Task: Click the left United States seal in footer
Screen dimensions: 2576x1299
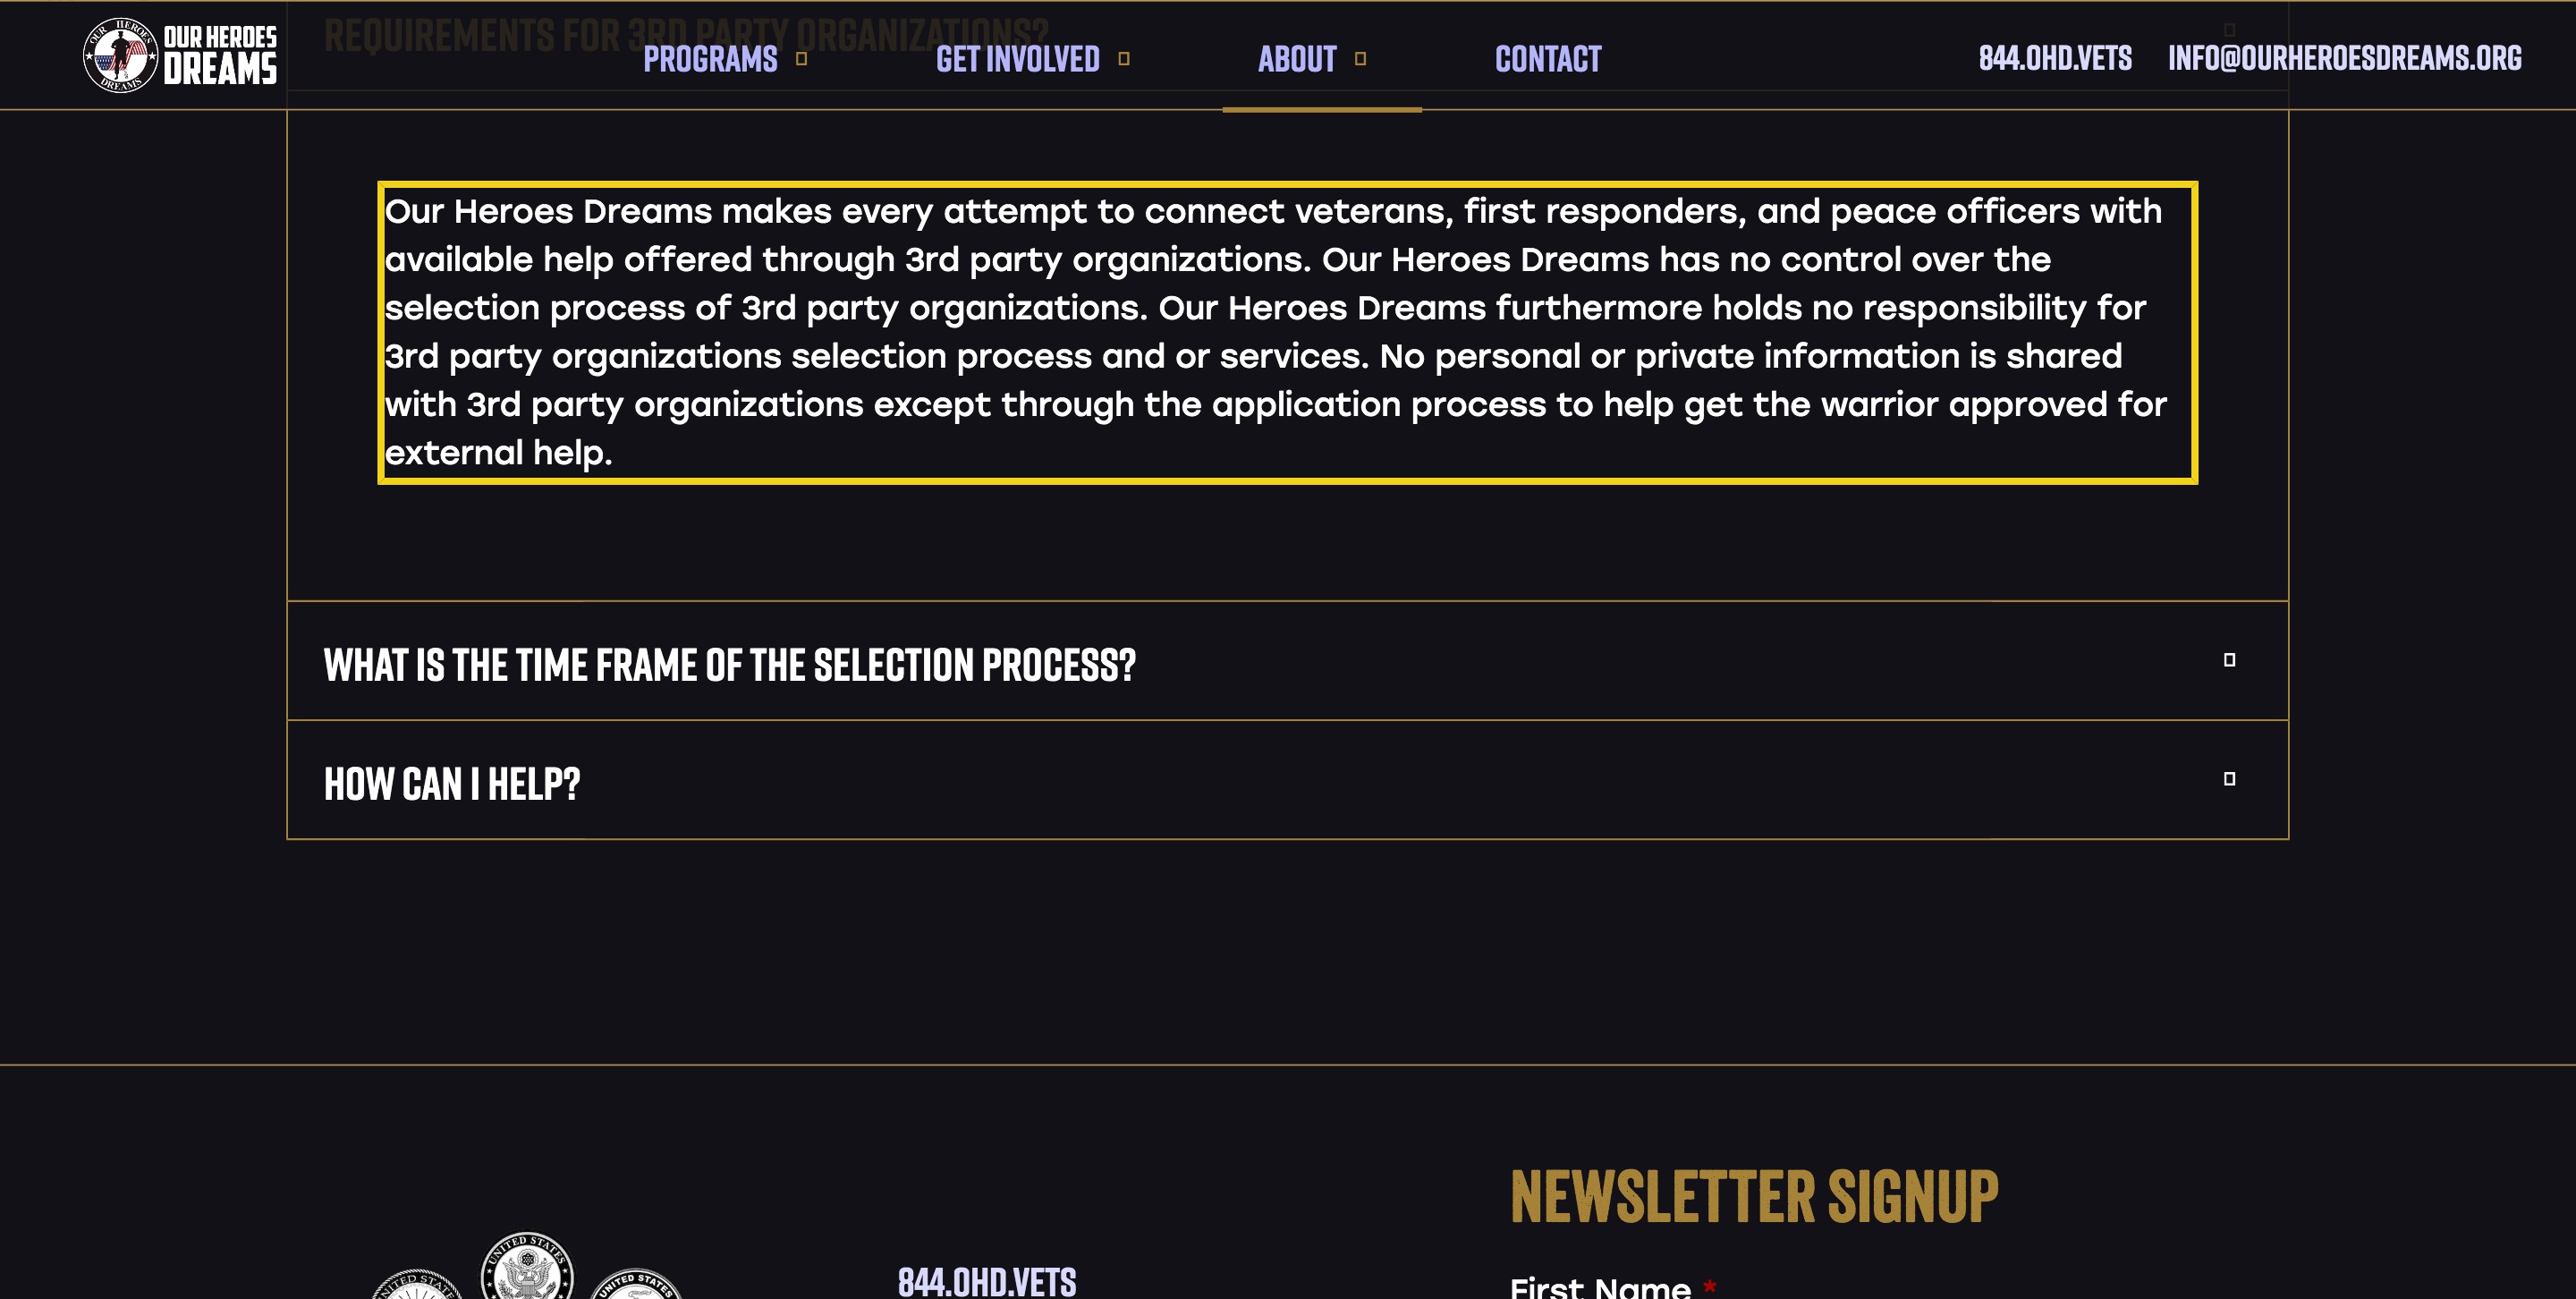Action: 418,1284
